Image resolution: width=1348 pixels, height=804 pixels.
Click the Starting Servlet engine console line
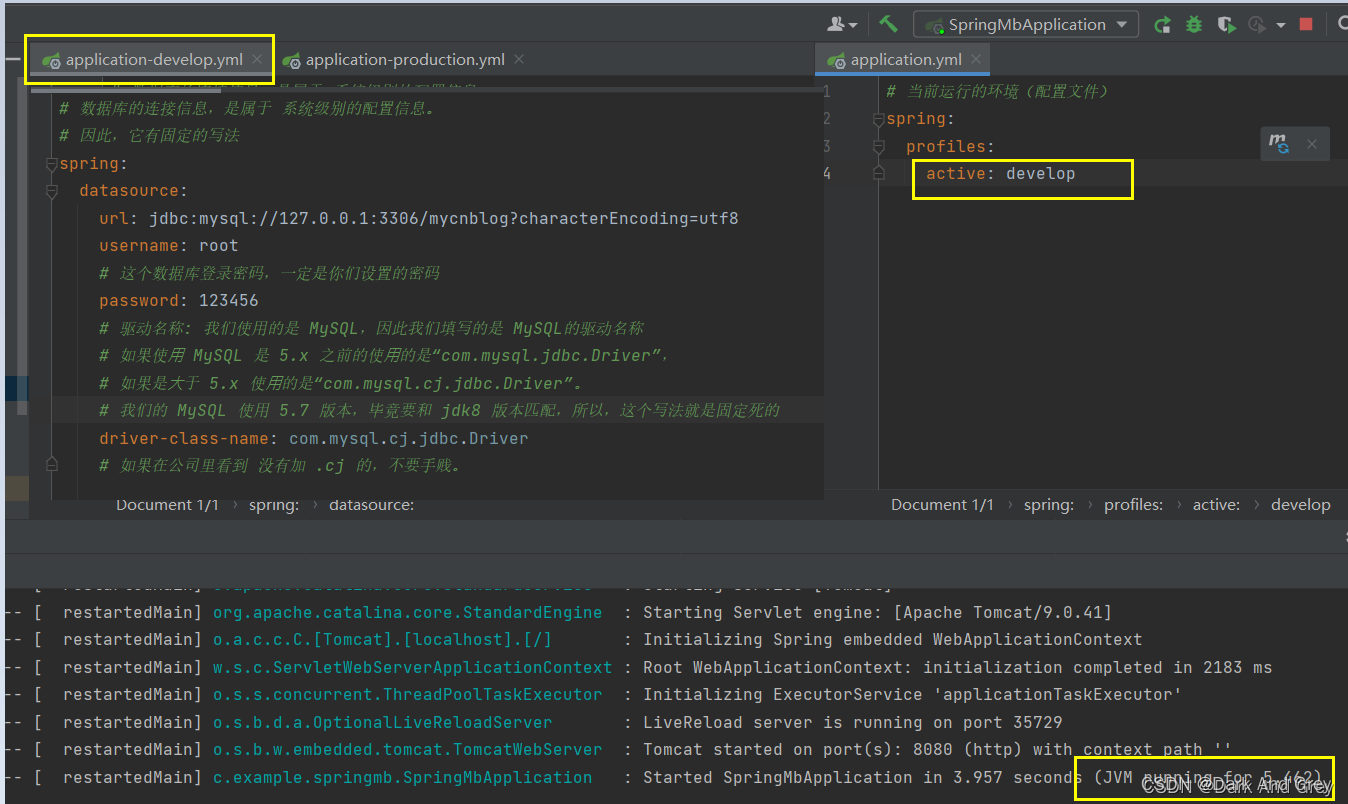(x=877, y=612)
